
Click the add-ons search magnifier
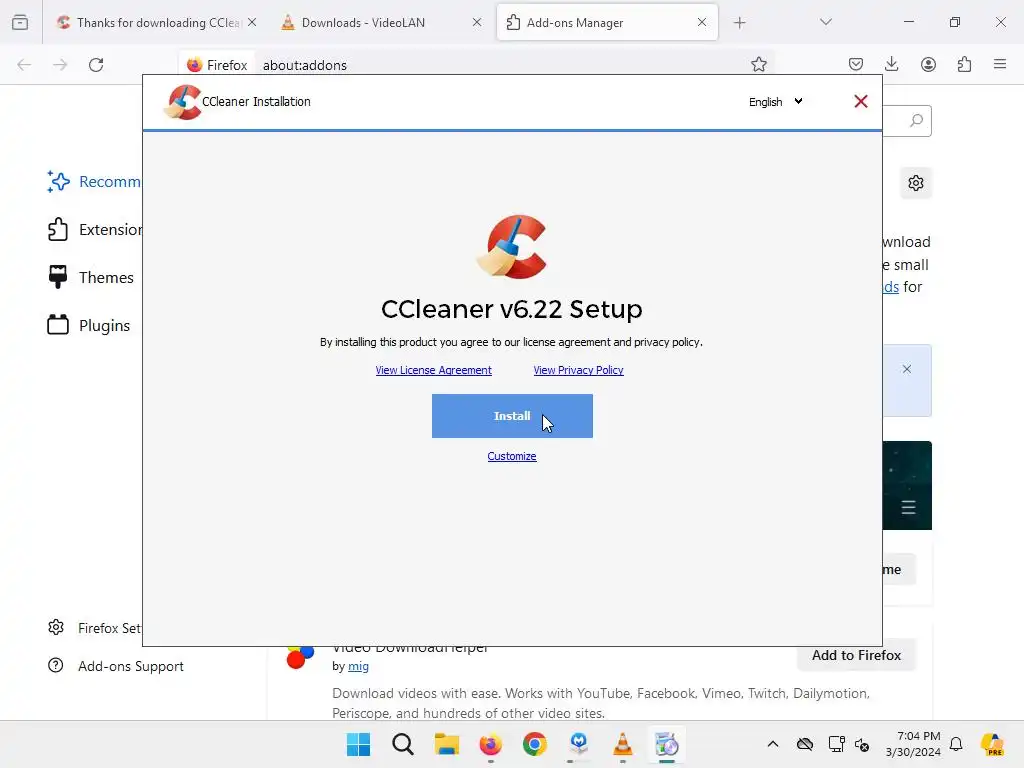tap(916, 120)
